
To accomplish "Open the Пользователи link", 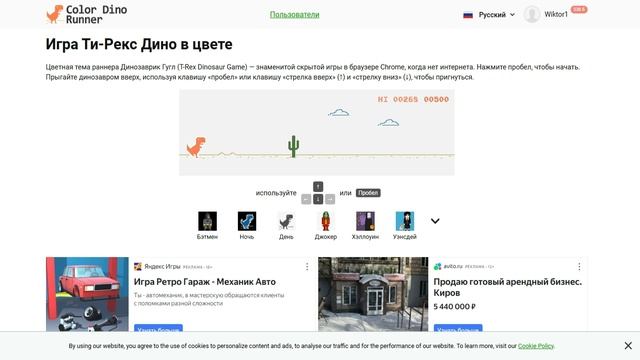I will (294, 15).
